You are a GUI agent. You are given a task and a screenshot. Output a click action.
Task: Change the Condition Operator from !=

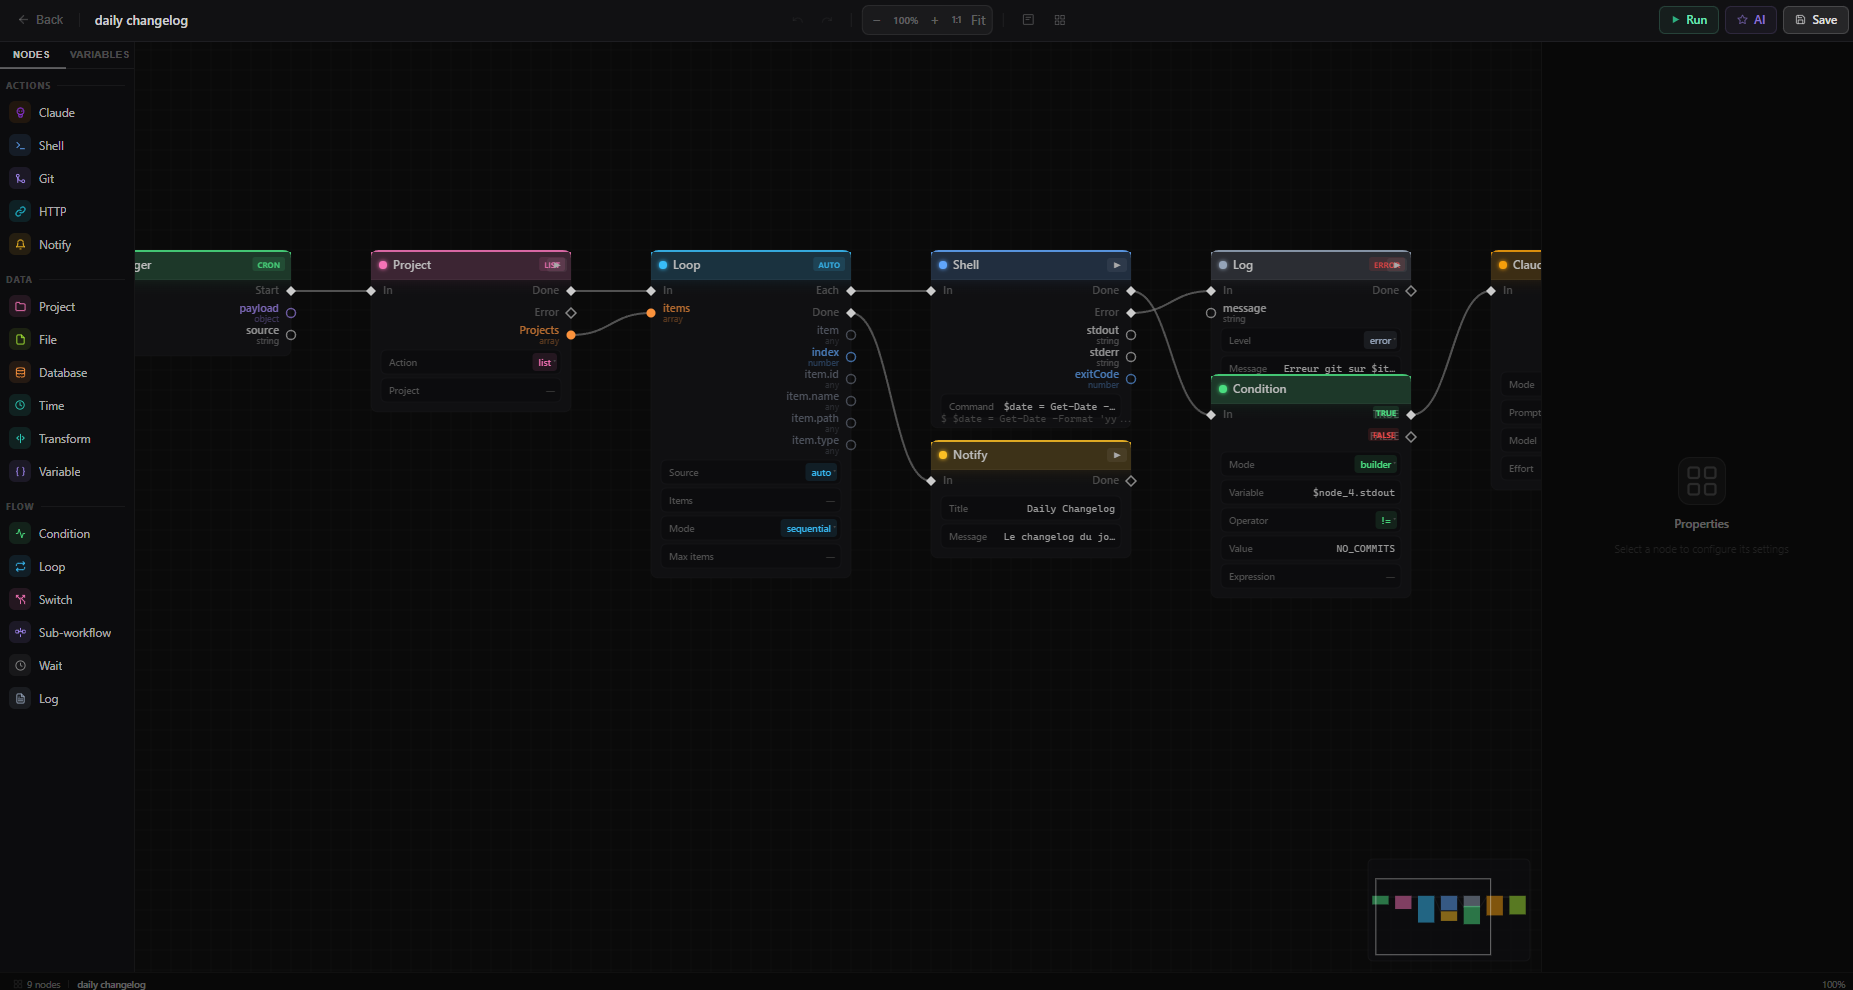(1386, 520)
